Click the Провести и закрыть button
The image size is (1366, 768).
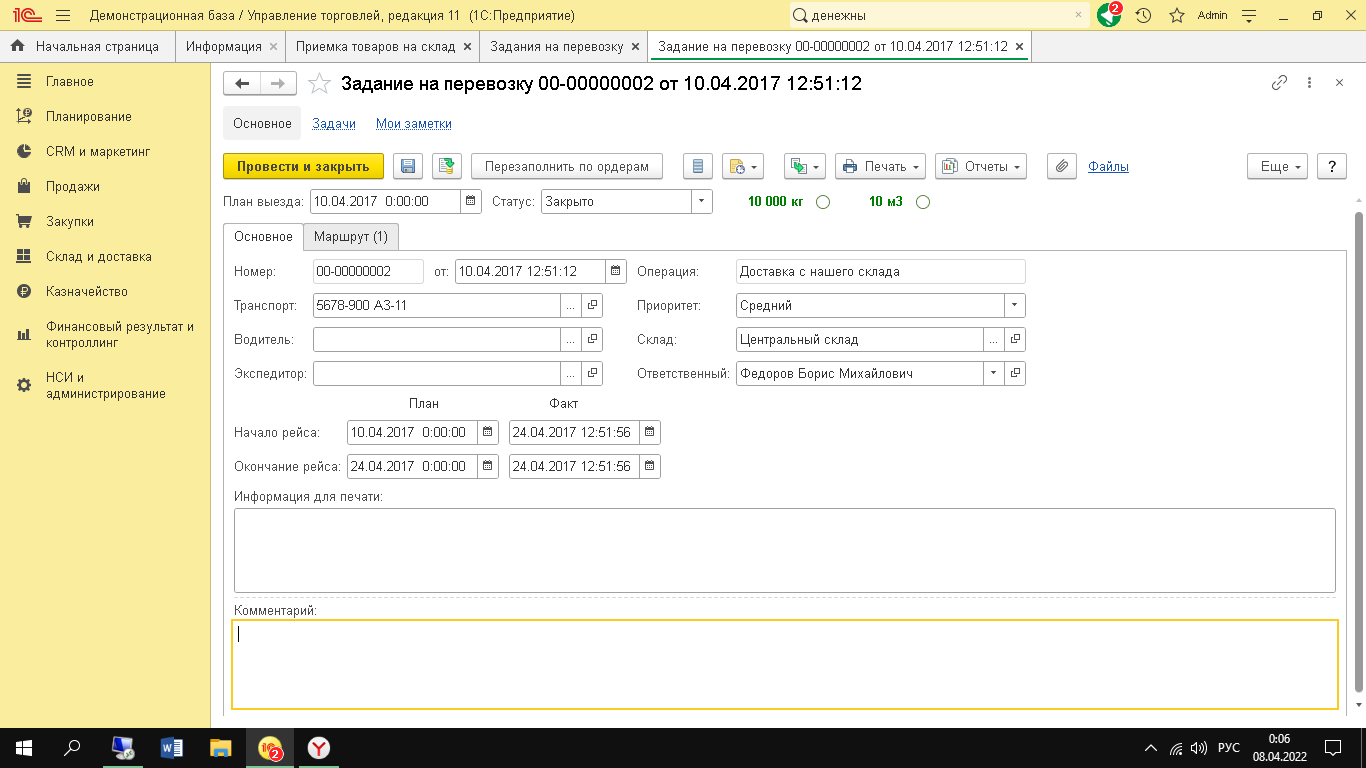tap(303, 167)
